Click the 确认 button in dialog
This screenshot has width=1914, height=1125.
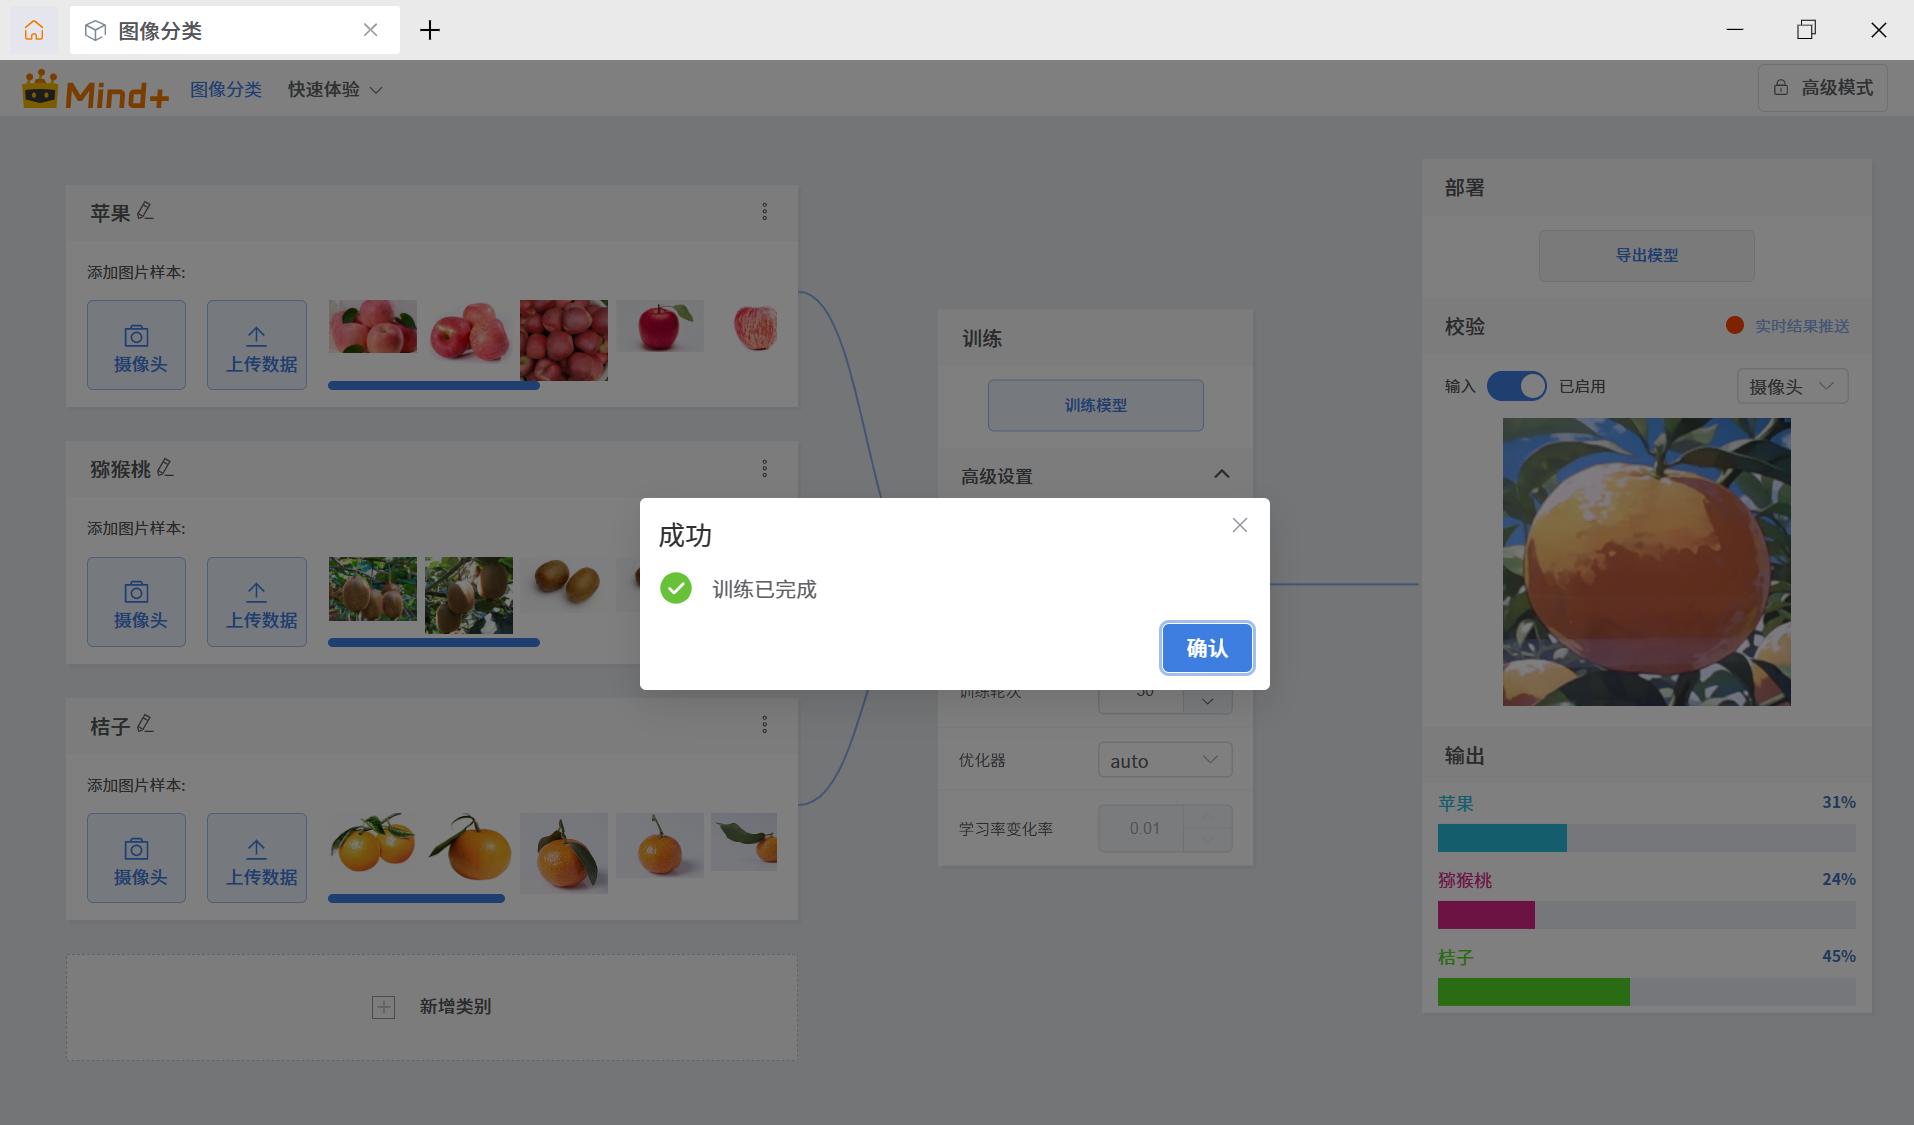pyautogui.click(x=1206, y=648)
